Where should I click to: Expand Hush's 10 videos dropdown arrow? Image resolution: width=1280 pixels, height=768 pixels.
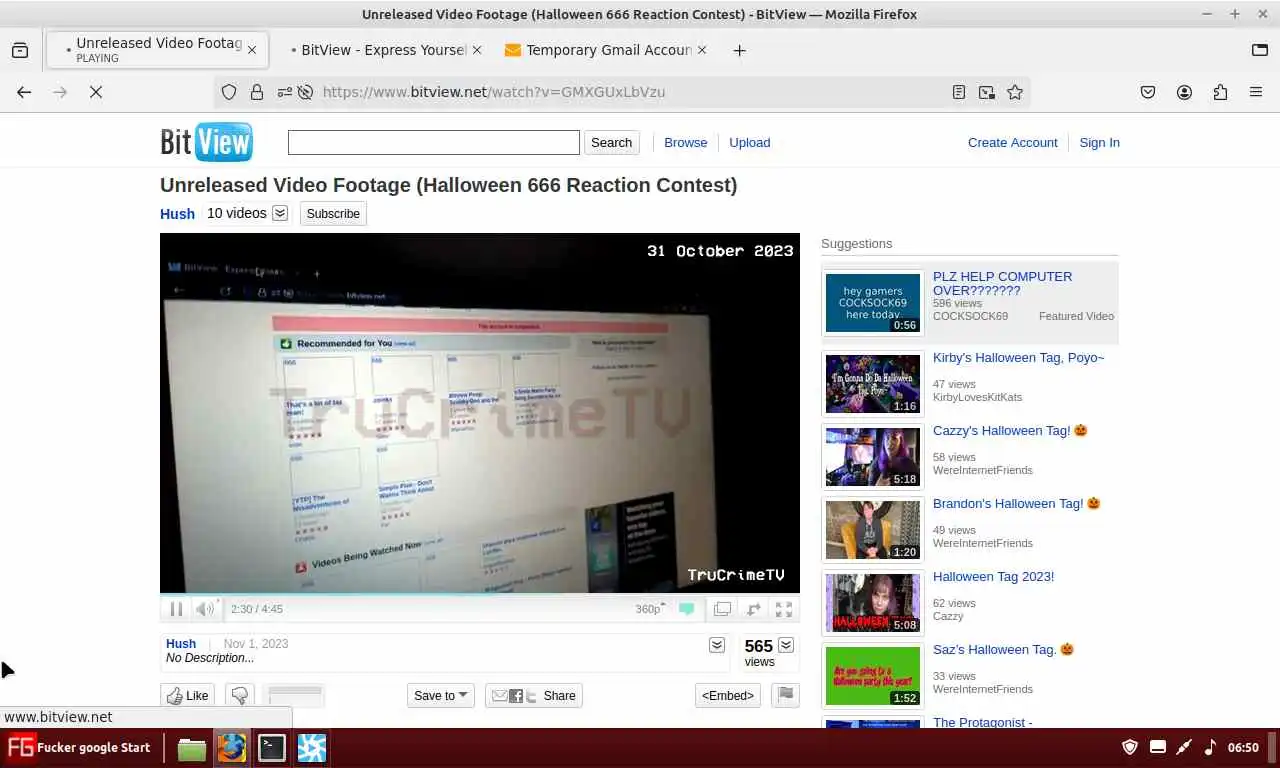point(280,213)
